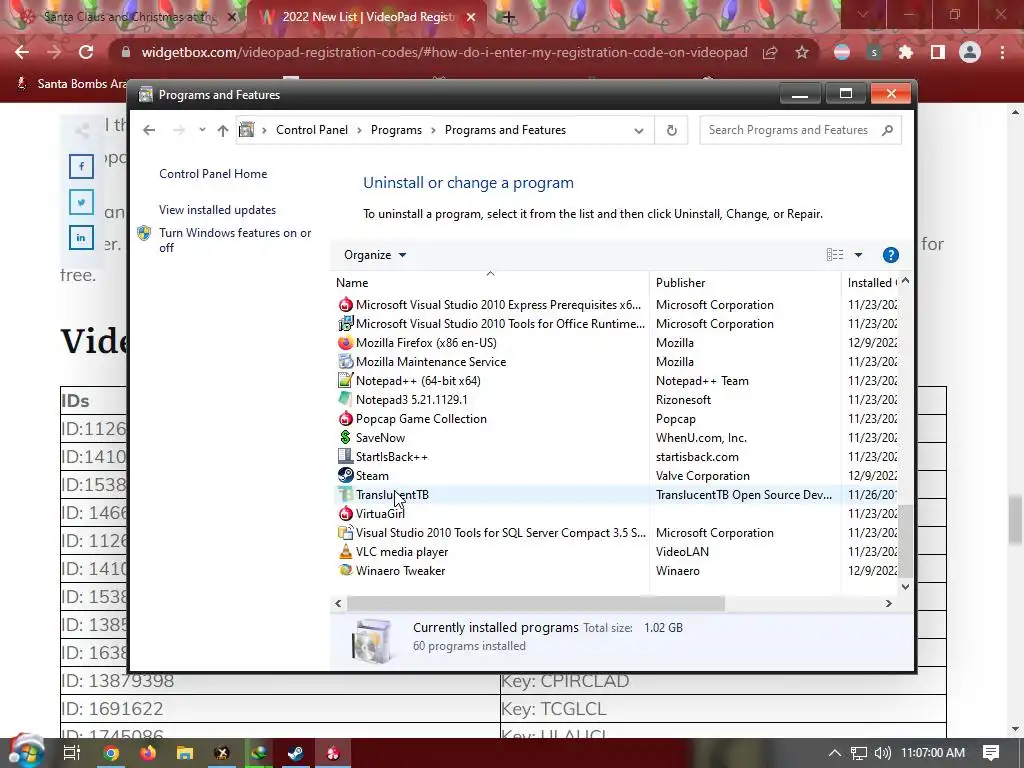This screenshot has height=768, width=1024.
Task: Go to Control Panel Home
Action: pos(213,174)
